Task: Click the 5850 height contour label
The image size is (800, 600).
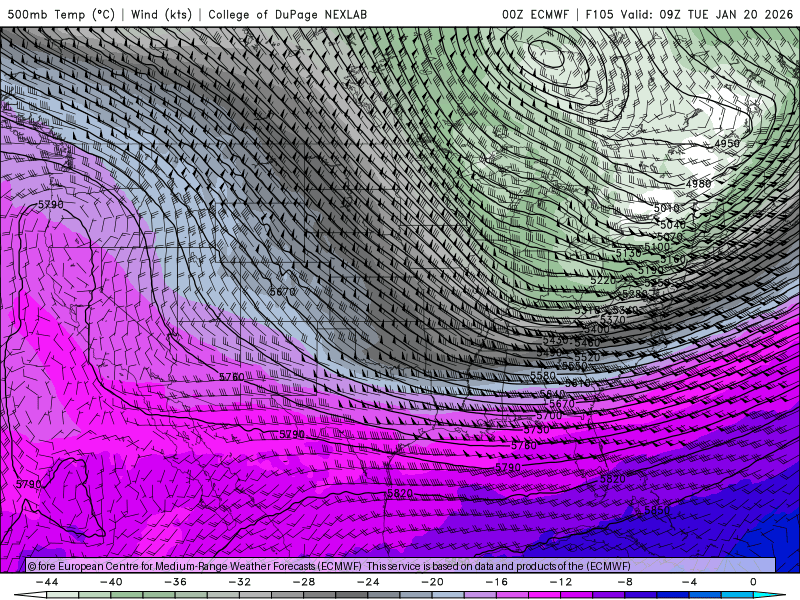Action: click(x=657, y=510)
